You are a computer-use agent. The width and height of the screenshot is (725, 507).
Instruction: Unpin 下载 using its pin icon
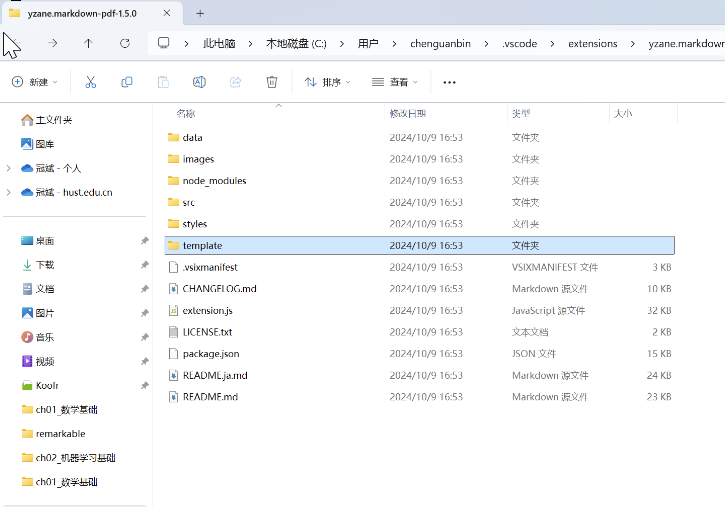click(x=145, y=265)
